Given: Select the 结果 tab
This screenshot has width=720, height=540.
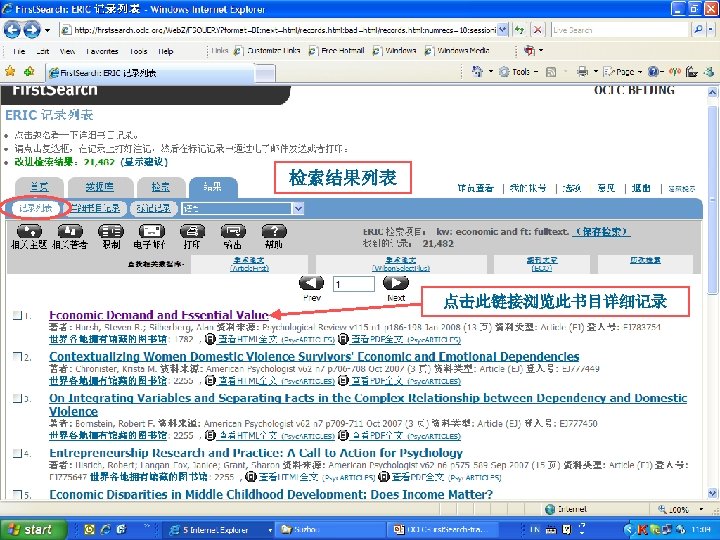Looking at the screenshot, I should coord(212,187).
